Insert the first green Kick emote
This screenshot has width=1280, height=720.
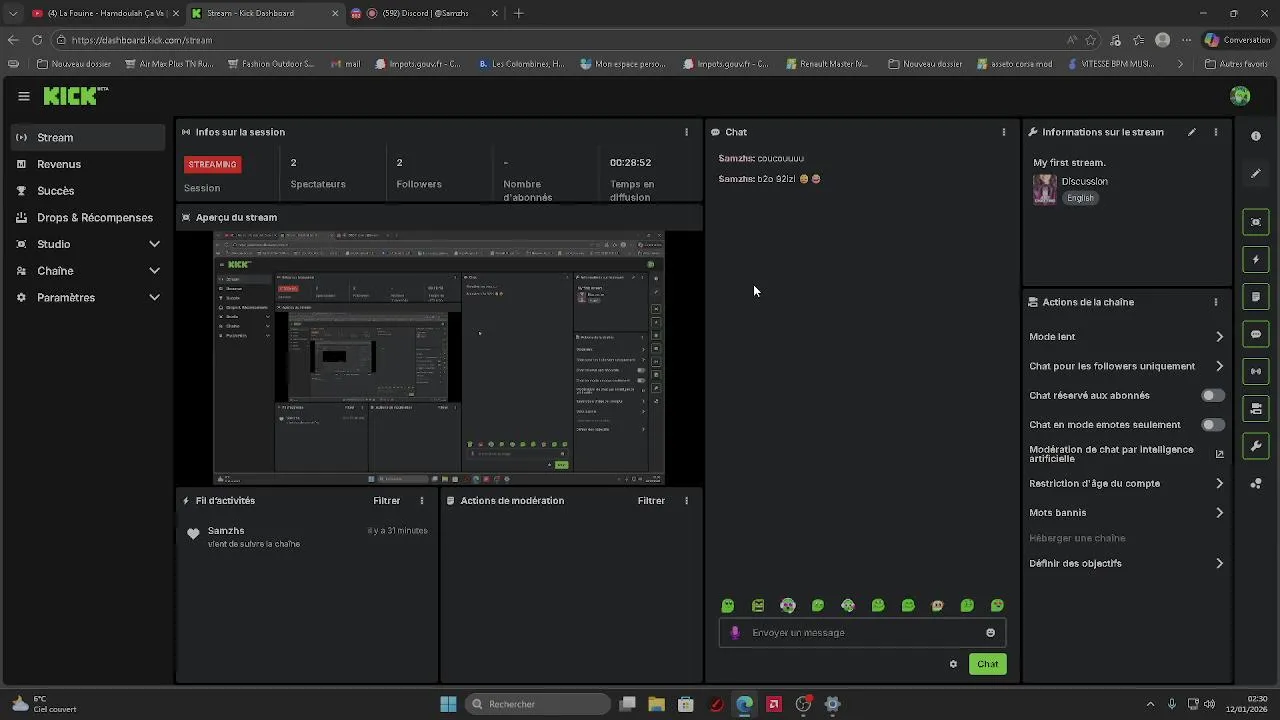728,606
